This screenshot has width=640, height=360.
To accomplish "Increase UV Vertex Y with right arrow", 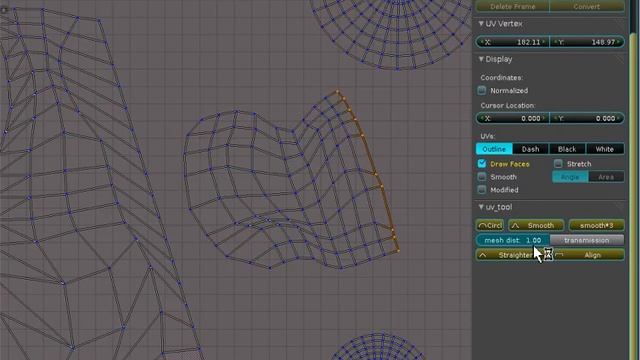I will (619, 42).
